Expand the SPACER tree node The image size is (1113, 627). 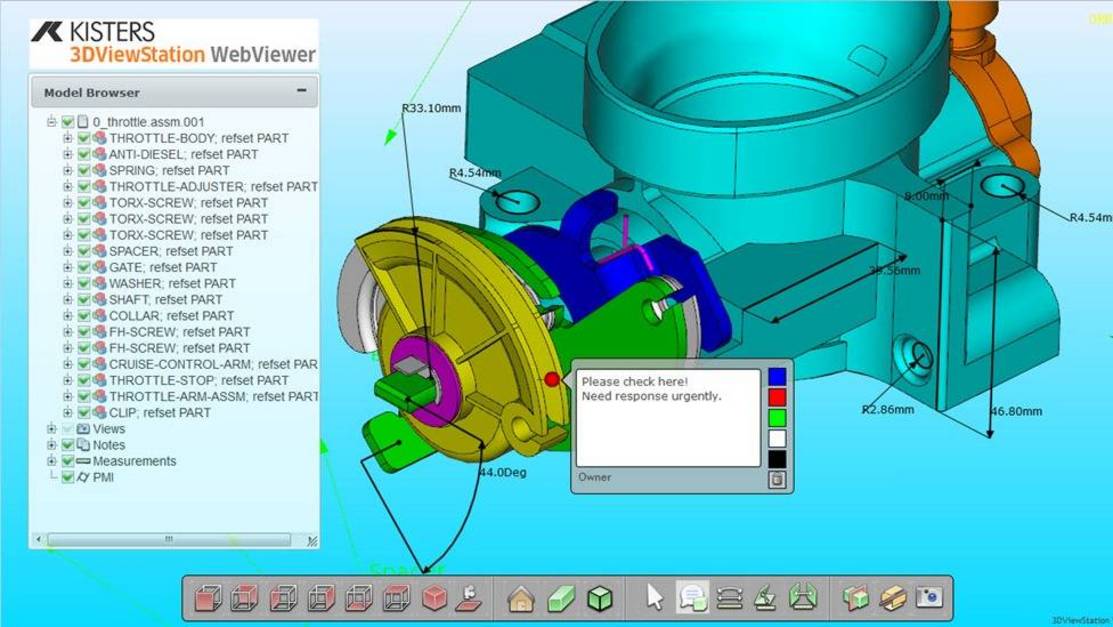click(67, 251)
